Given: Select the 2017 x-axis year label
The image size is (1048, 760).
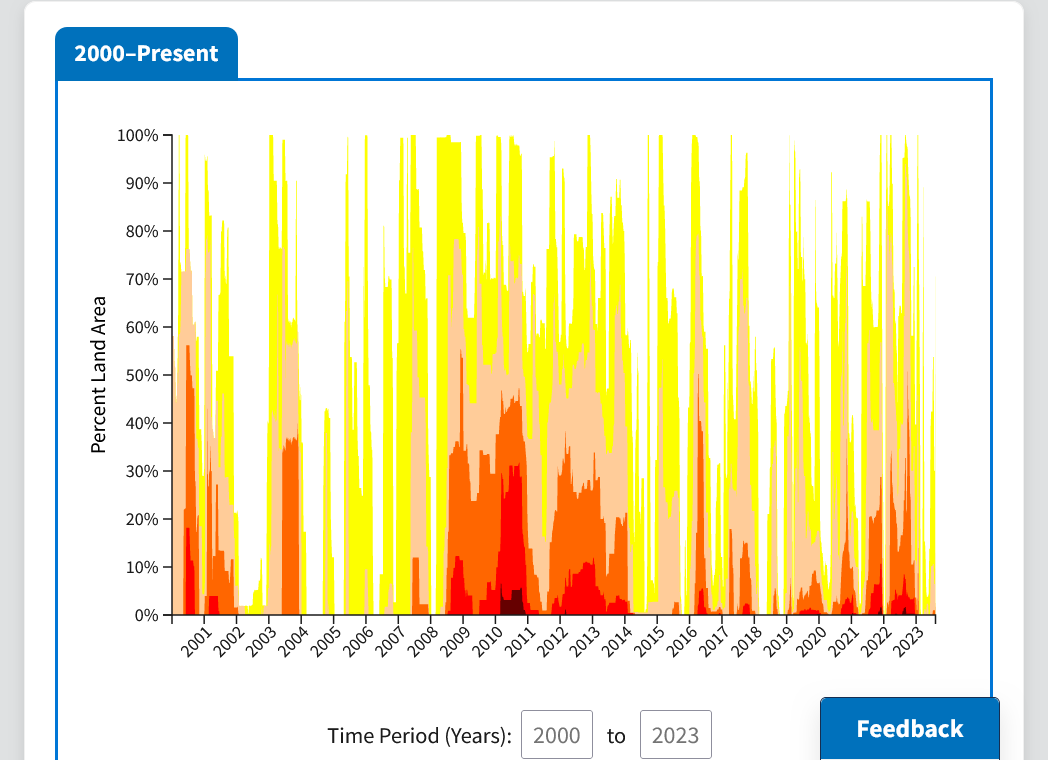Looking at the screenshot, I should [714, 642].
